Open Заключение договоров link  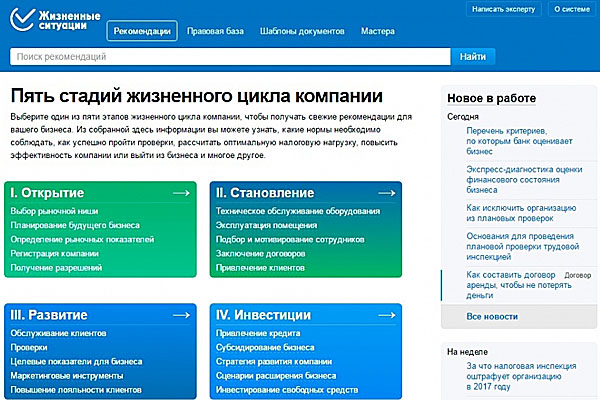[x=262, y=254]
